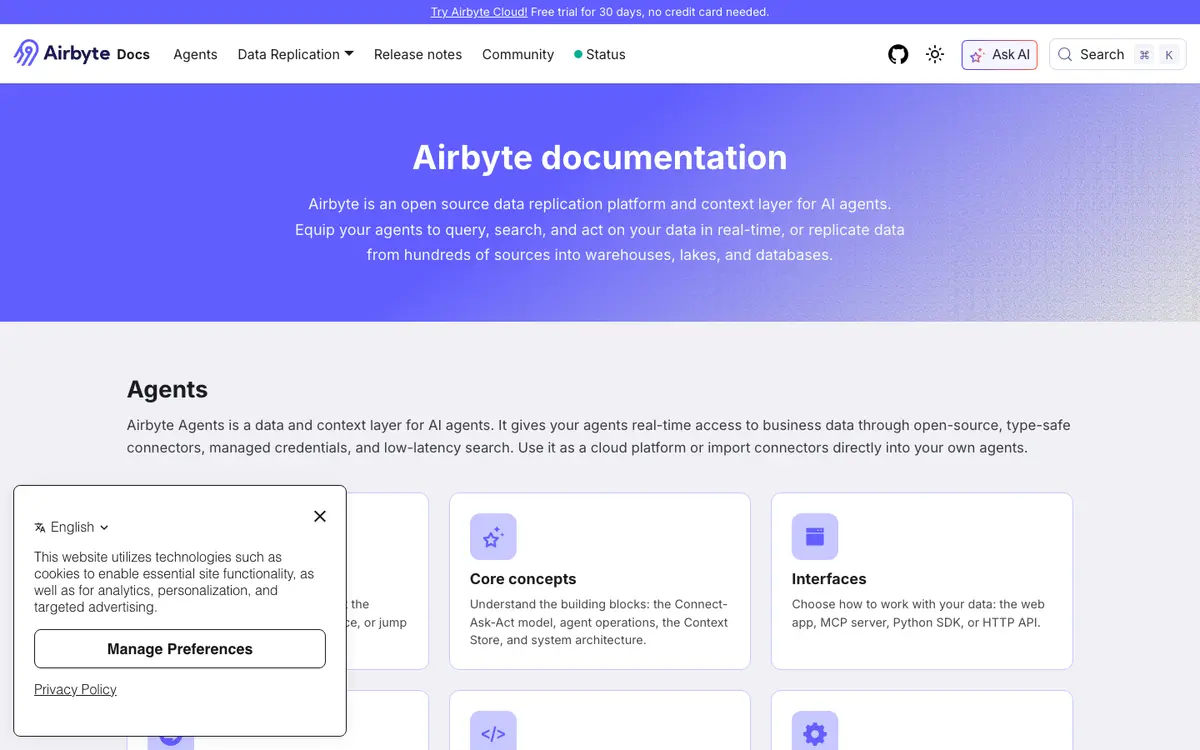This screenshot has height=750, width=1200.
Task: Click the Core concepts description text
Action: coord(599,622)
